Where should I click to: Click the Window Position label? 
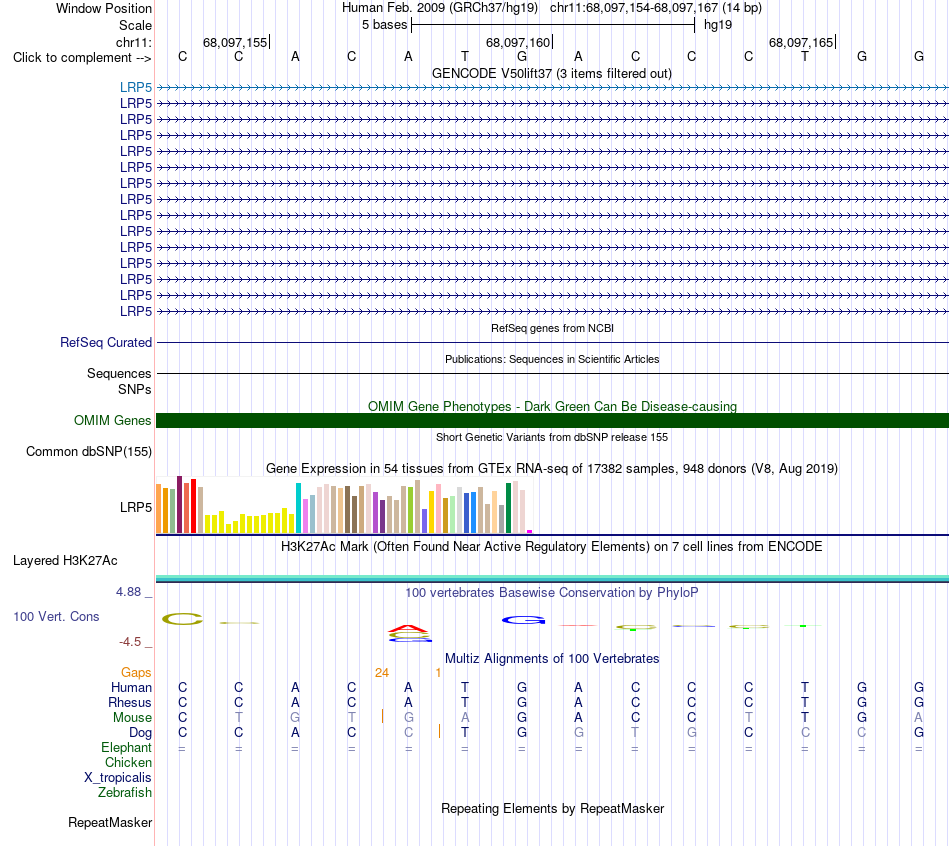[104, 8]
